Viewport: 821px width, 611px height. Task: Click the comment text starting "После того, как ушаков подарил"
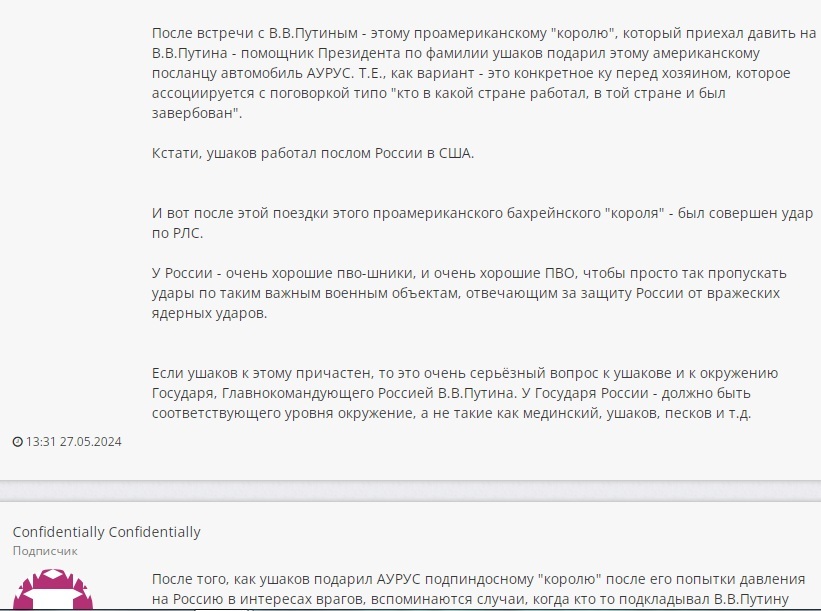(479, 590)
